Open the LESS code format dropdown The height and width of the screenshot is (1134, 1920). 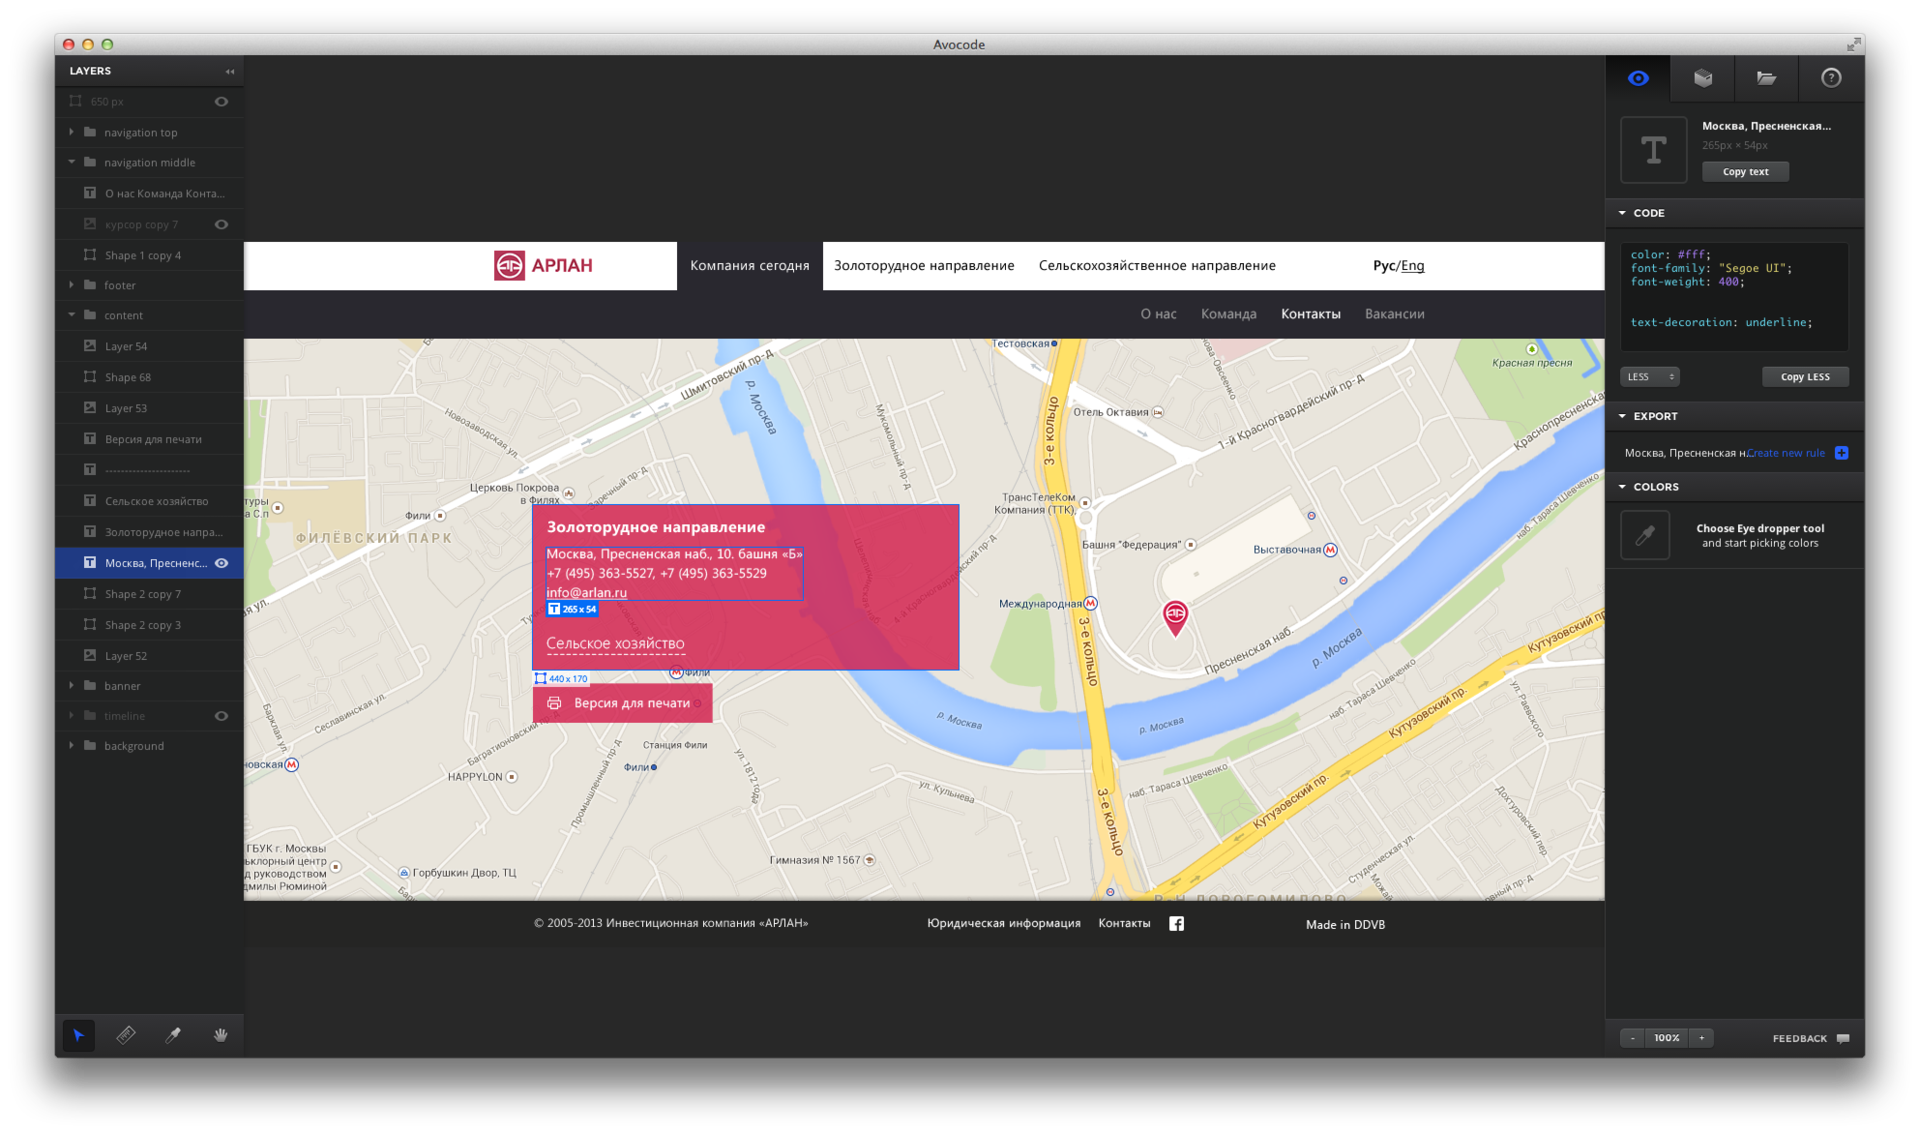(1649, 377)
